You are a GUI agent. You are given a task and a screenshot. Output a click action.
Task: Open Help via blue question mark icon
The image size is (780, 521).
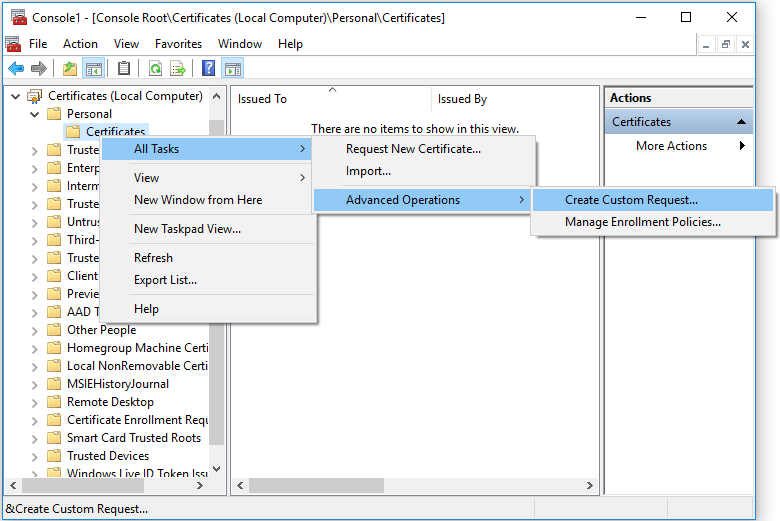coord(208,68)
